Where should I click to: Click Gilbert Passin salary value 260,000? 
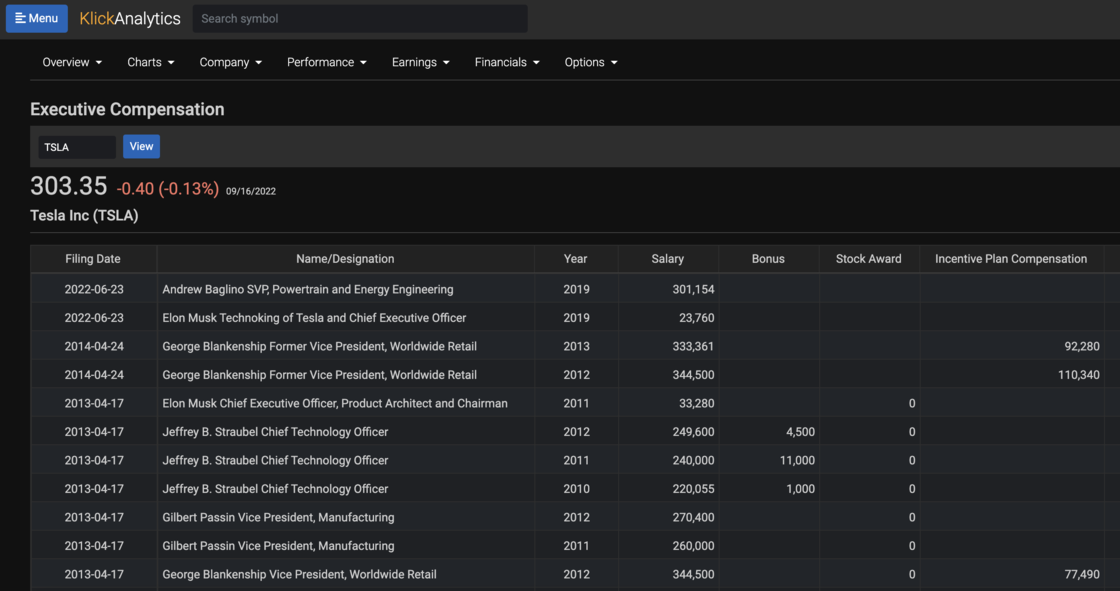(x=693, y=546)
